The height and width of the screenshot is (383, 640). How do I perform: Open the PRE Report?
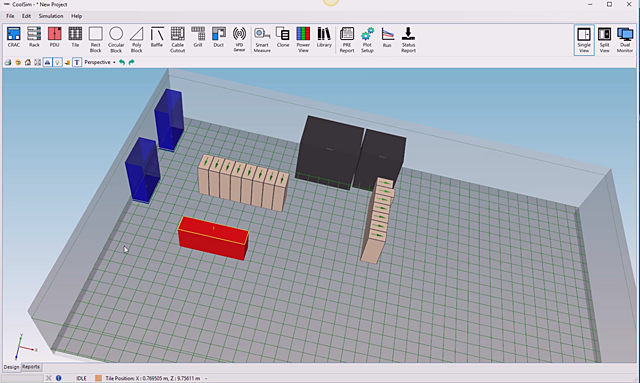(x=347, y=40)
